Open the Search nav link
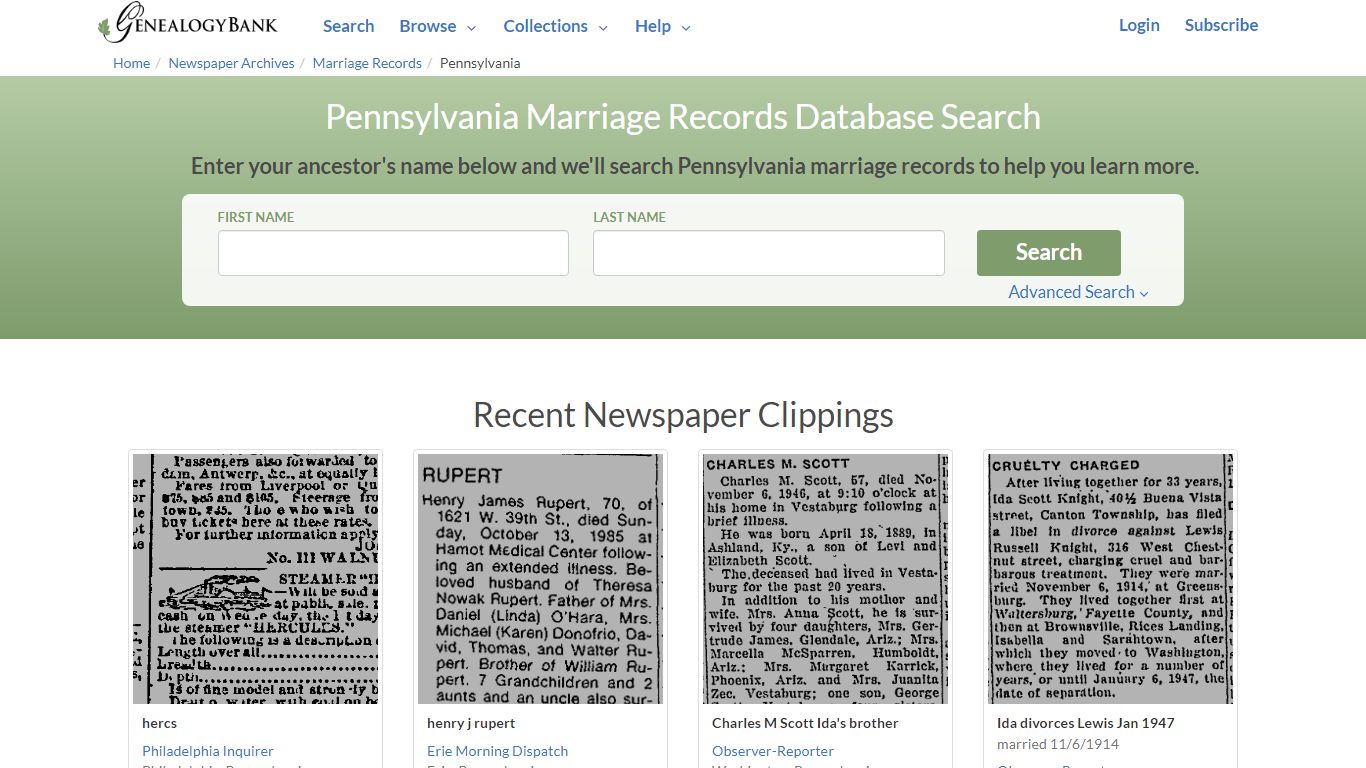This screenshot has height=768, width=1366. tap(348, 26)
